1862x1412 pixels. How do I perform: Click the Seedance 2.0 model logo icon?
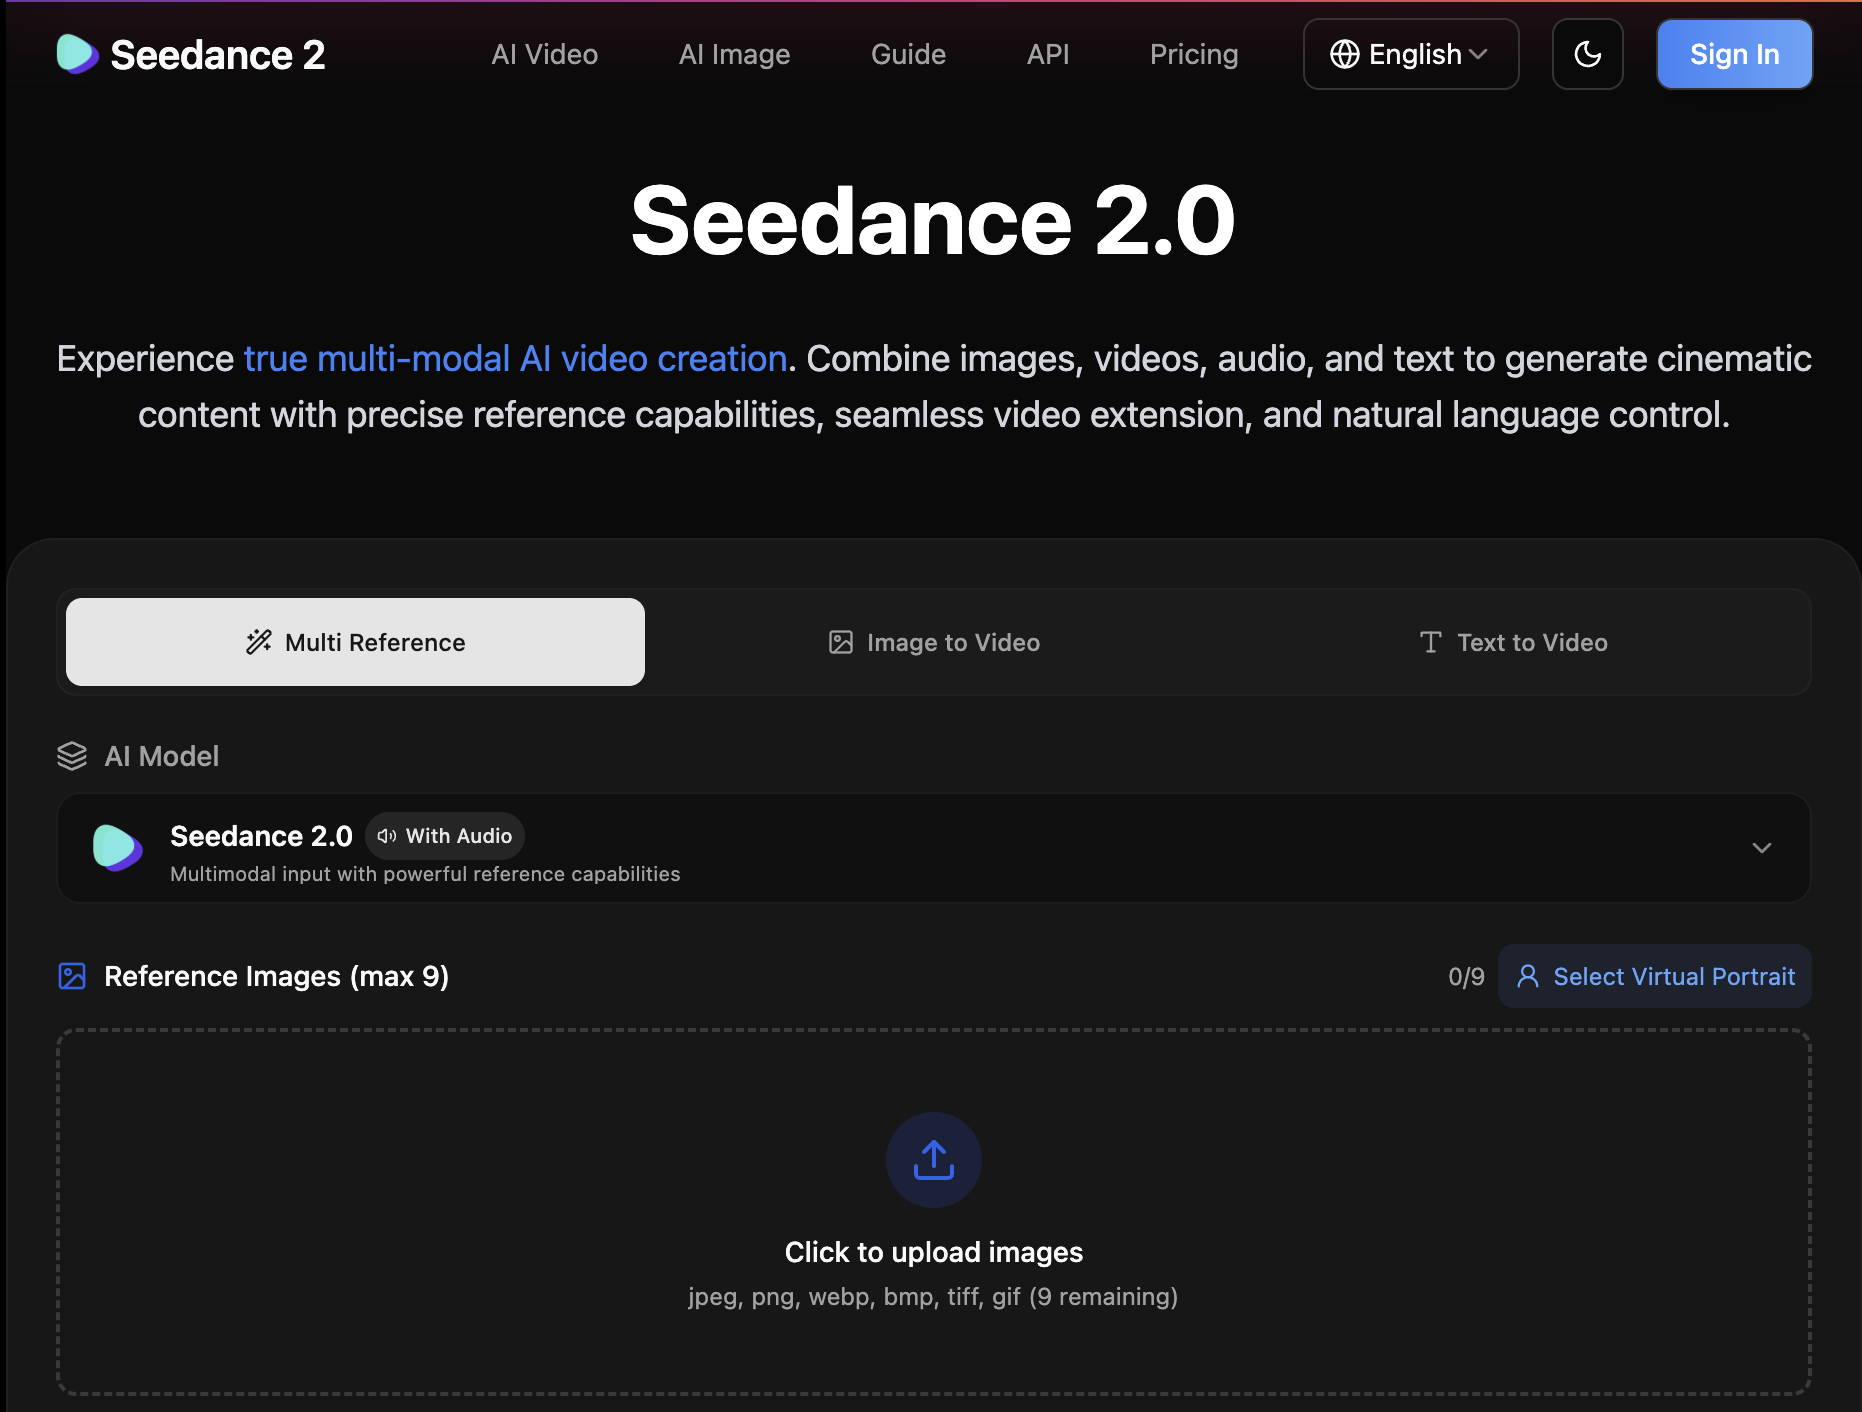pos(117,848)
